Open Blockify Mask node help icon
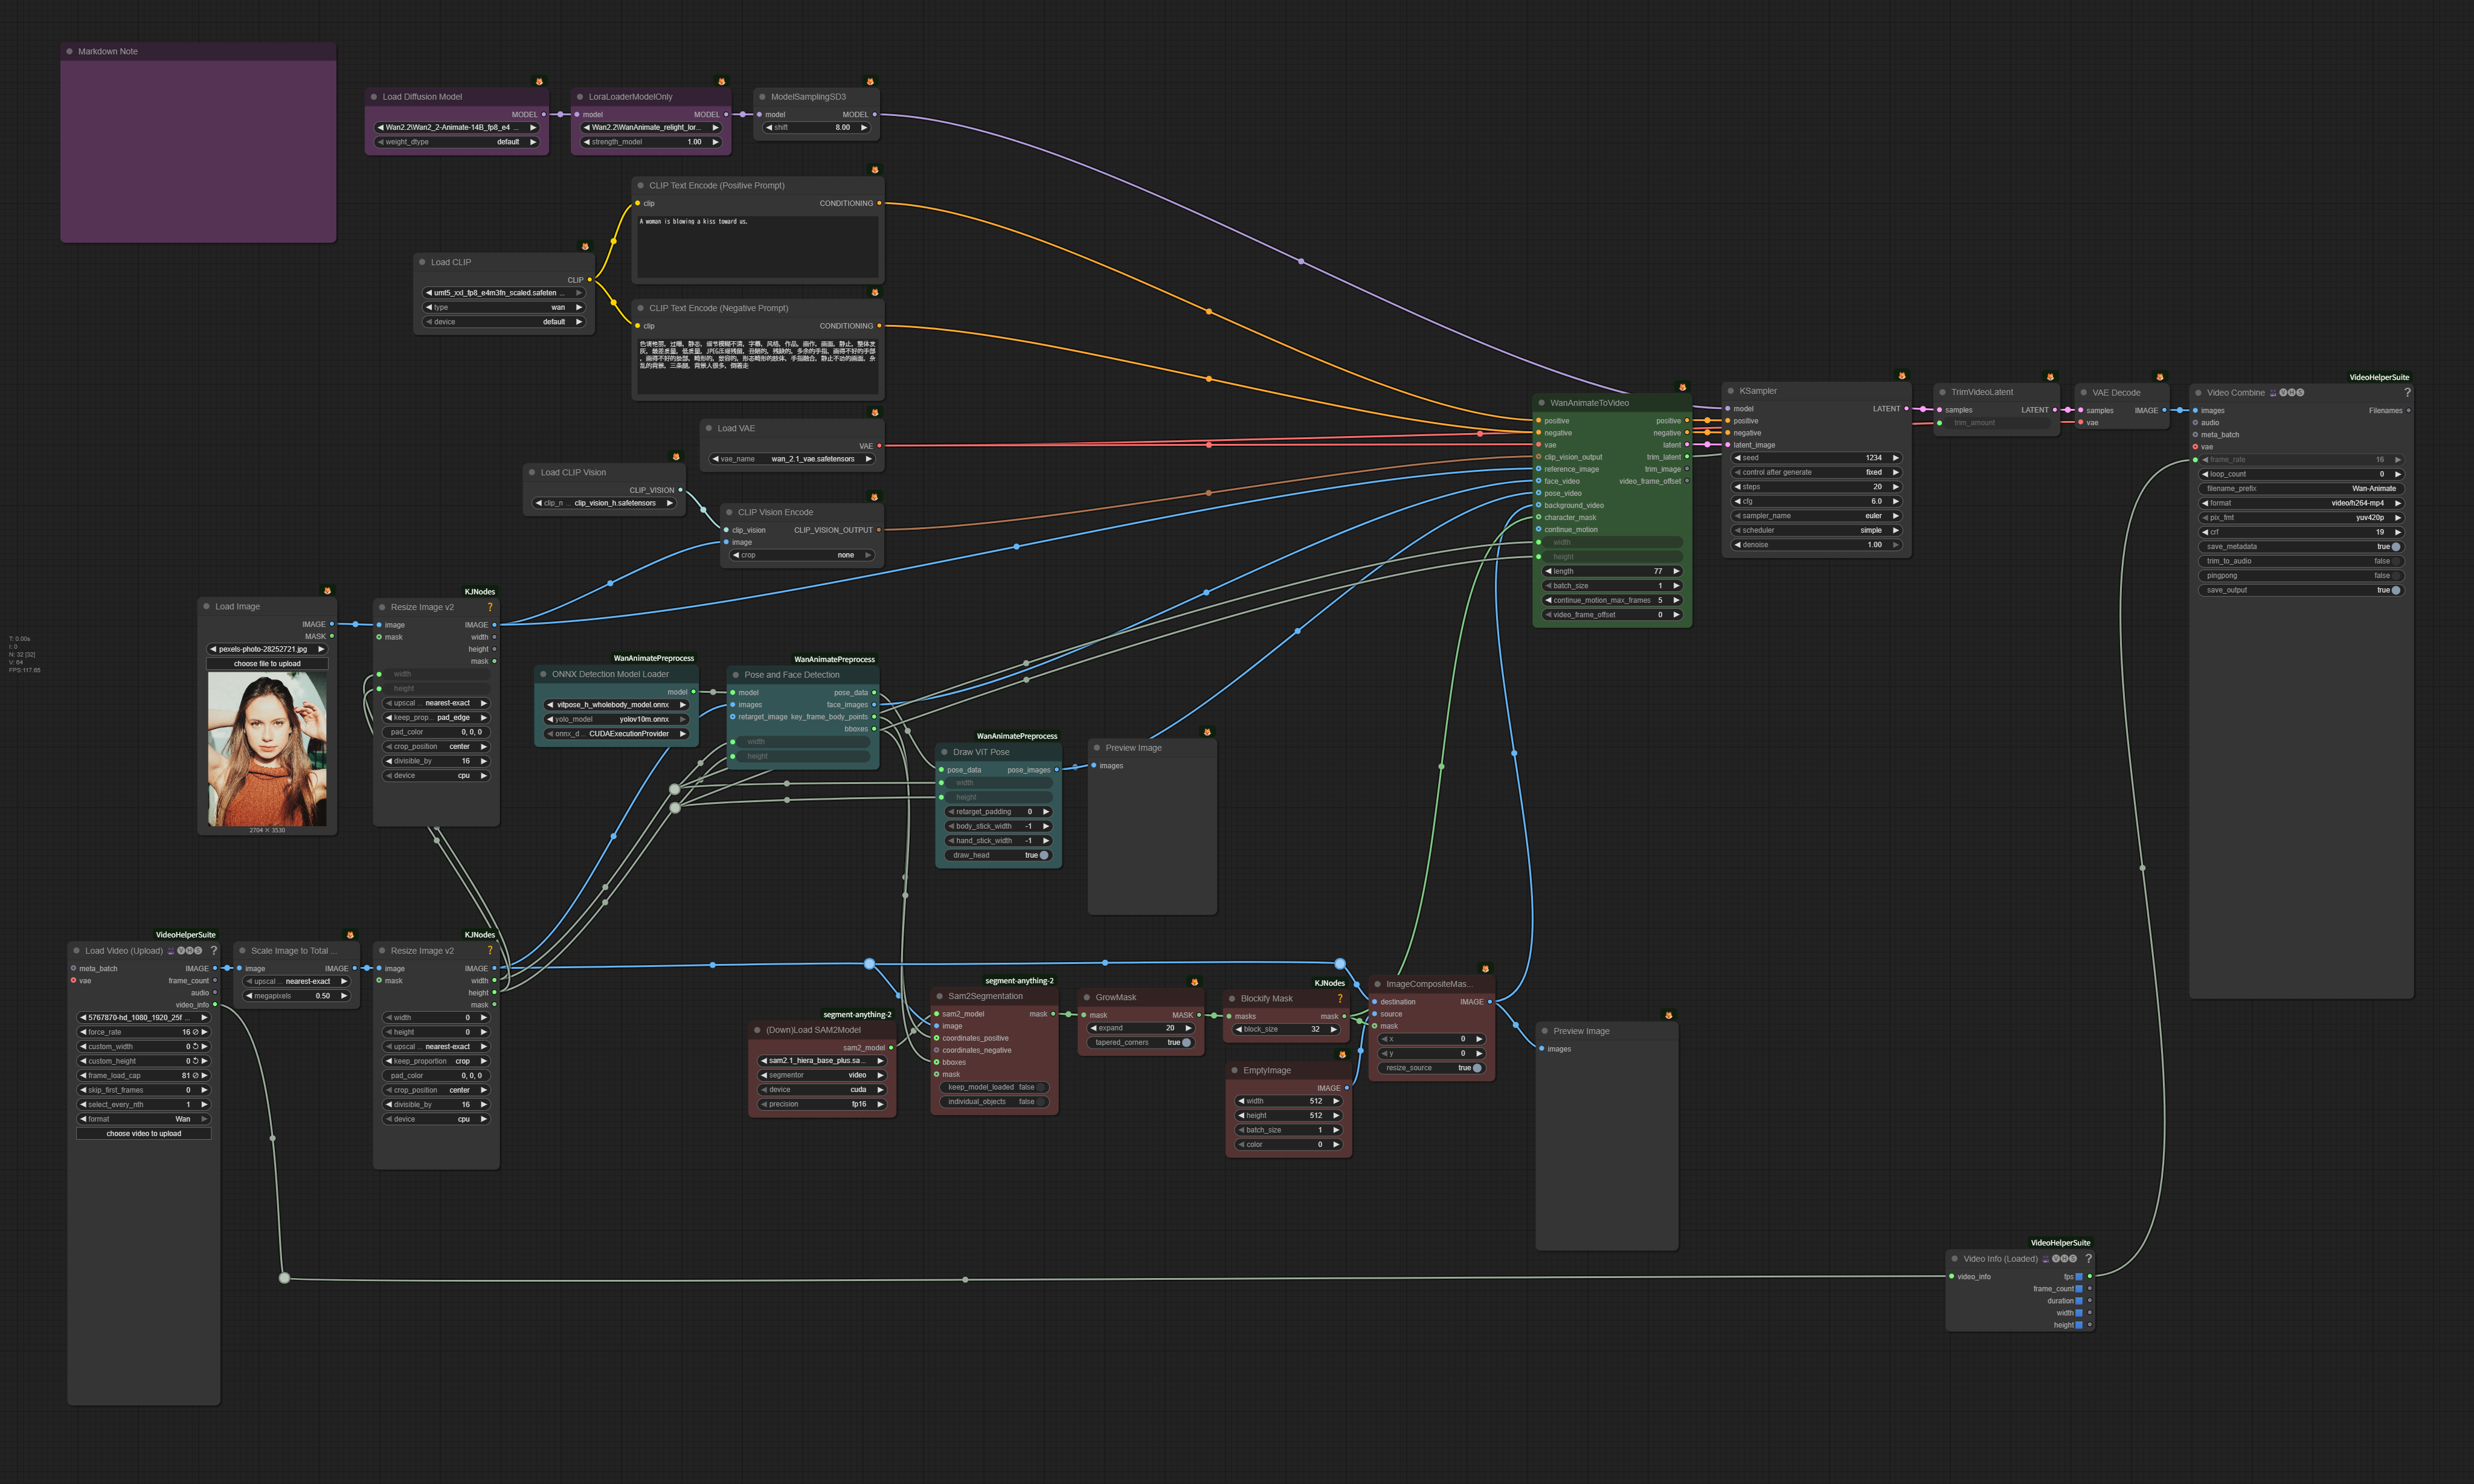Image resolution: width=2474 pixels, height=1484 pixels. [1340, 998]
